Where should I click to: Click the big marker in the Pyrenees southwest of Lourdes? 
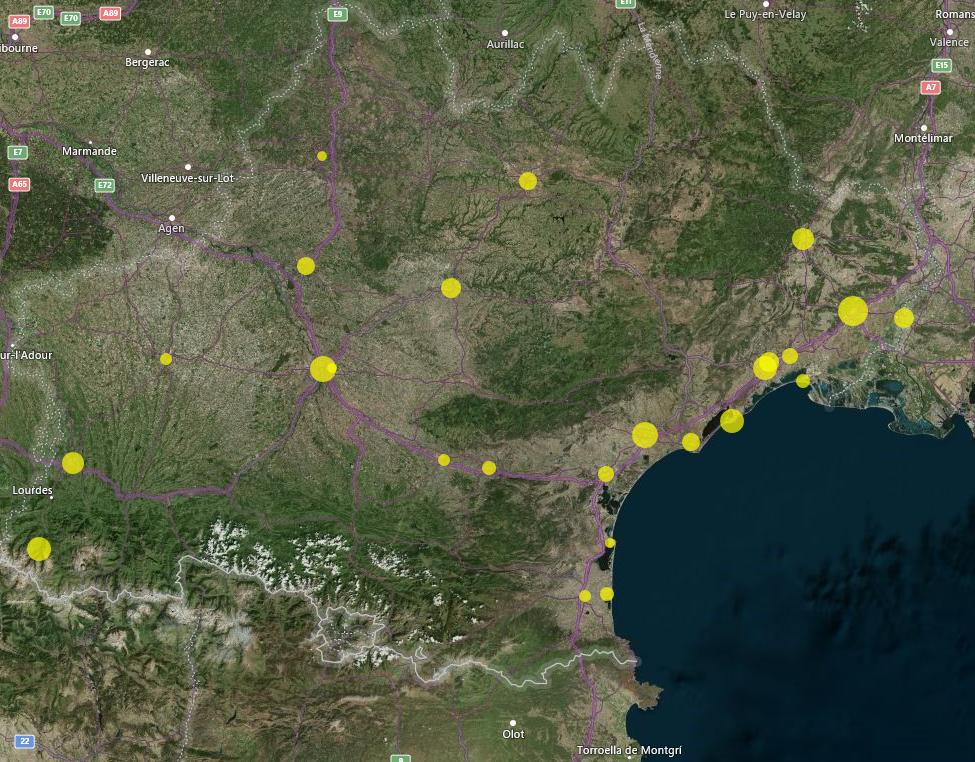click(39, 549)
